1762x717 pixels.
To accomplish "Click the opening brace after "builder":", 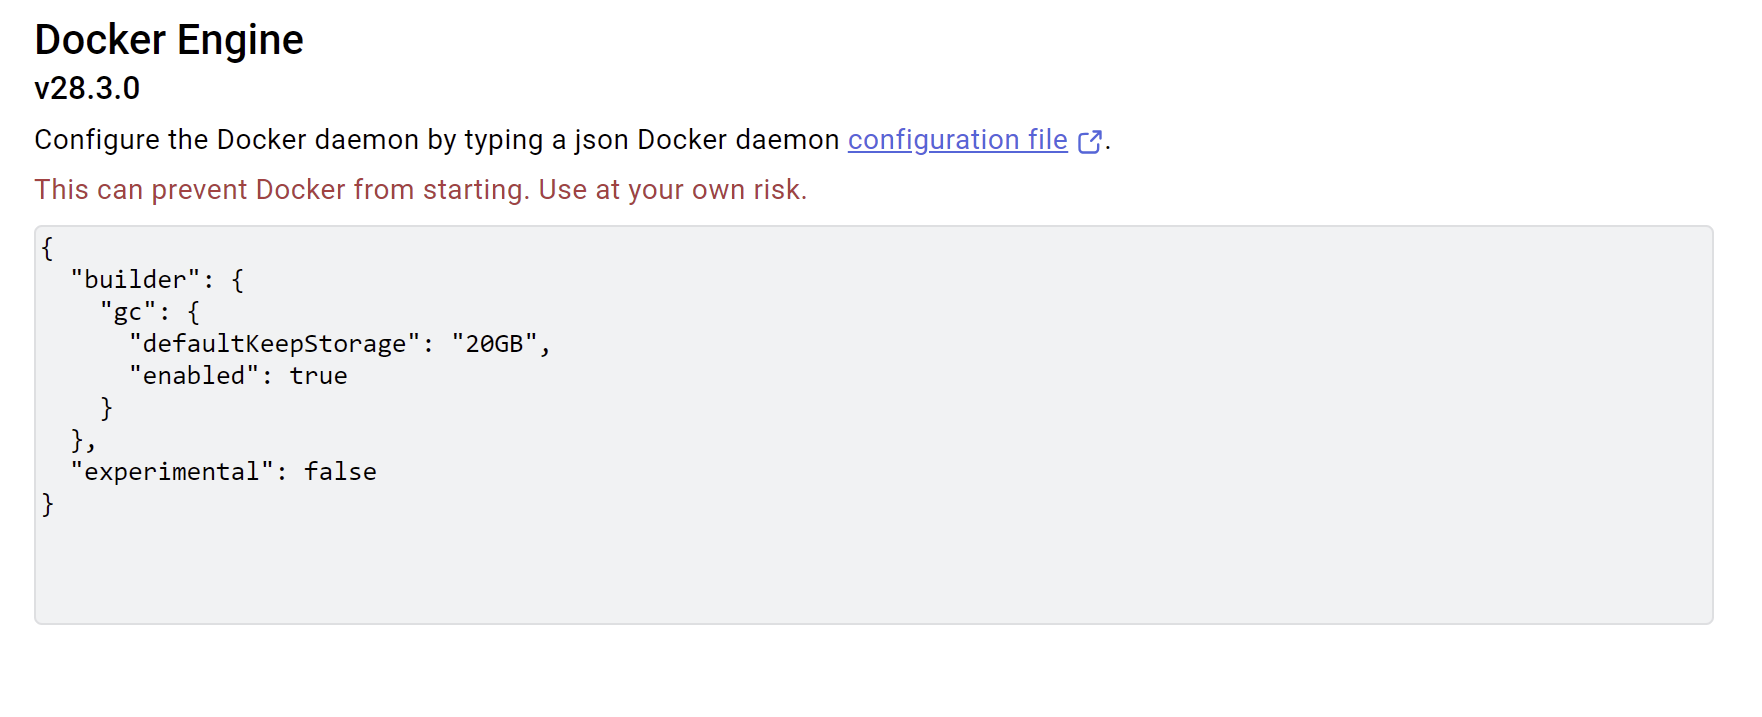I will [237, 280].
